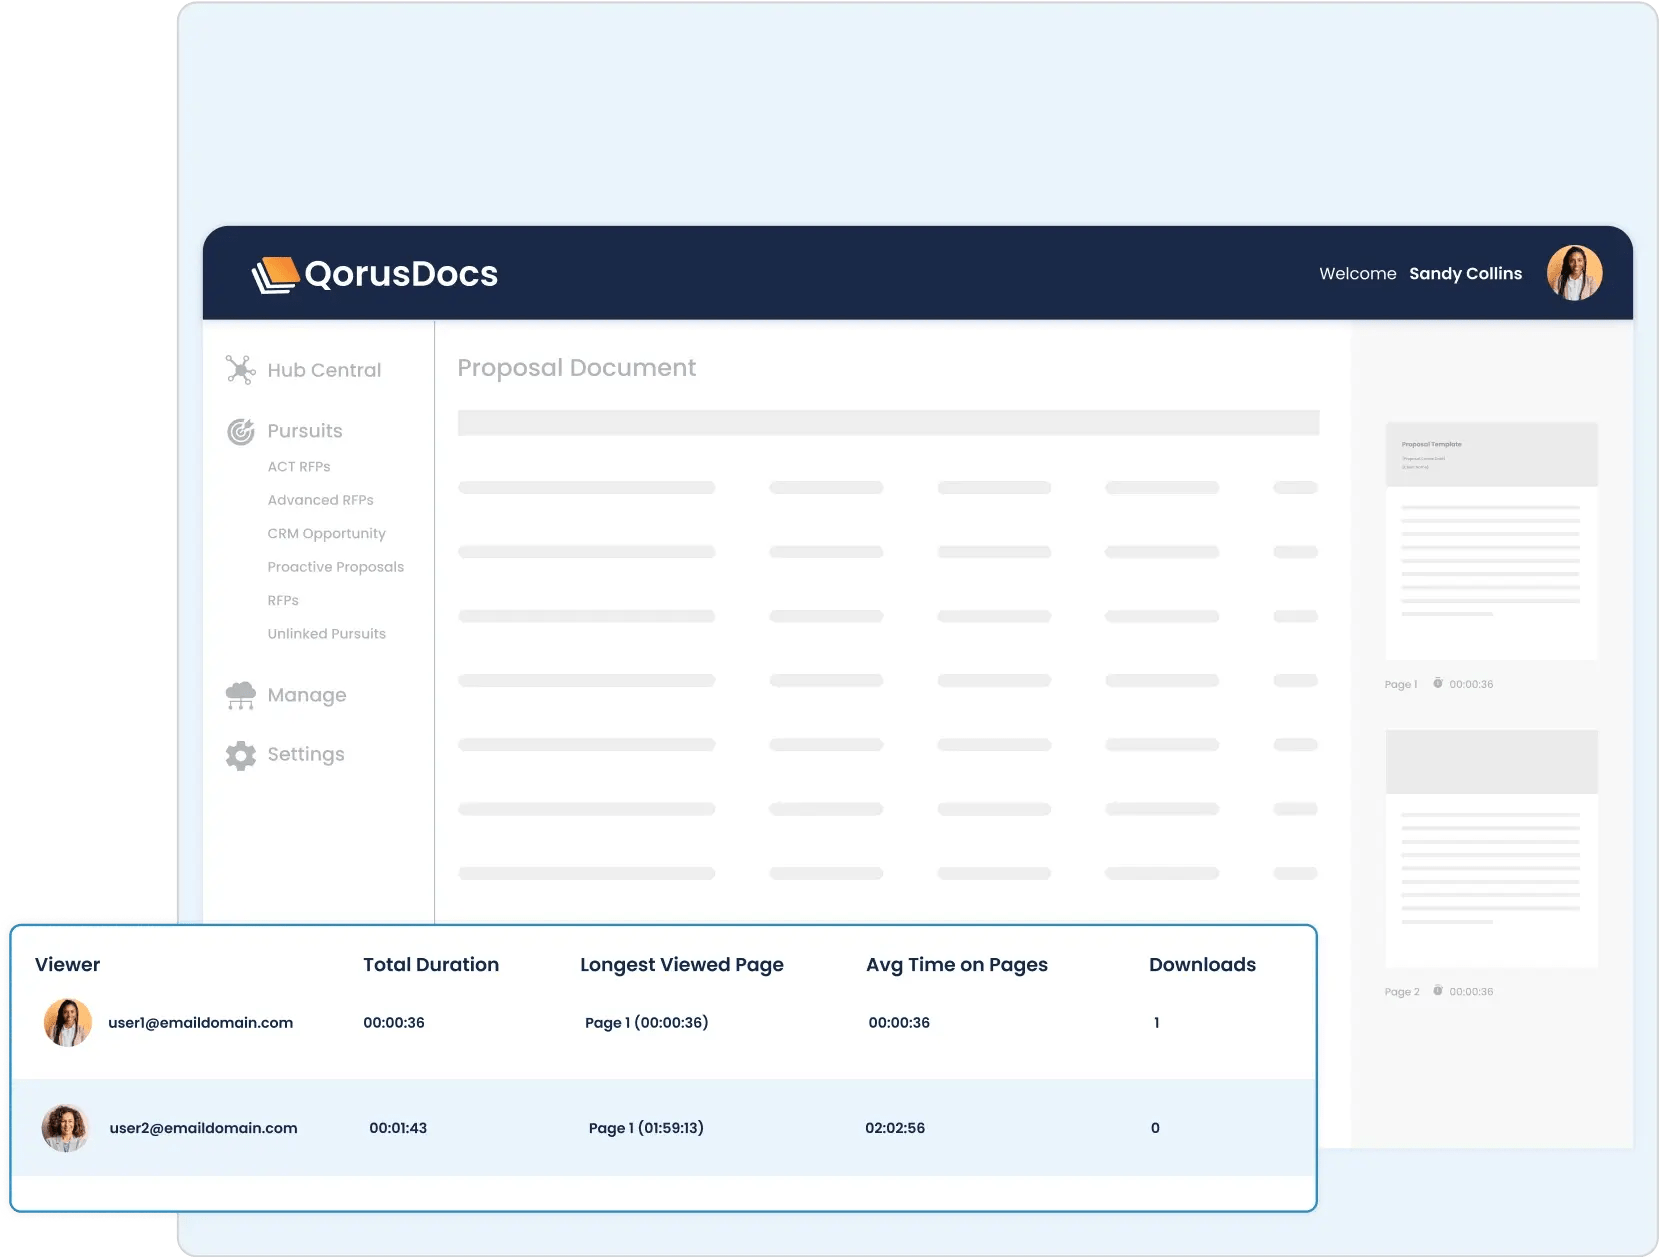Open Manage using the cloud icon
Screen dimensions: 1659x1257
[x=239, y=694]
